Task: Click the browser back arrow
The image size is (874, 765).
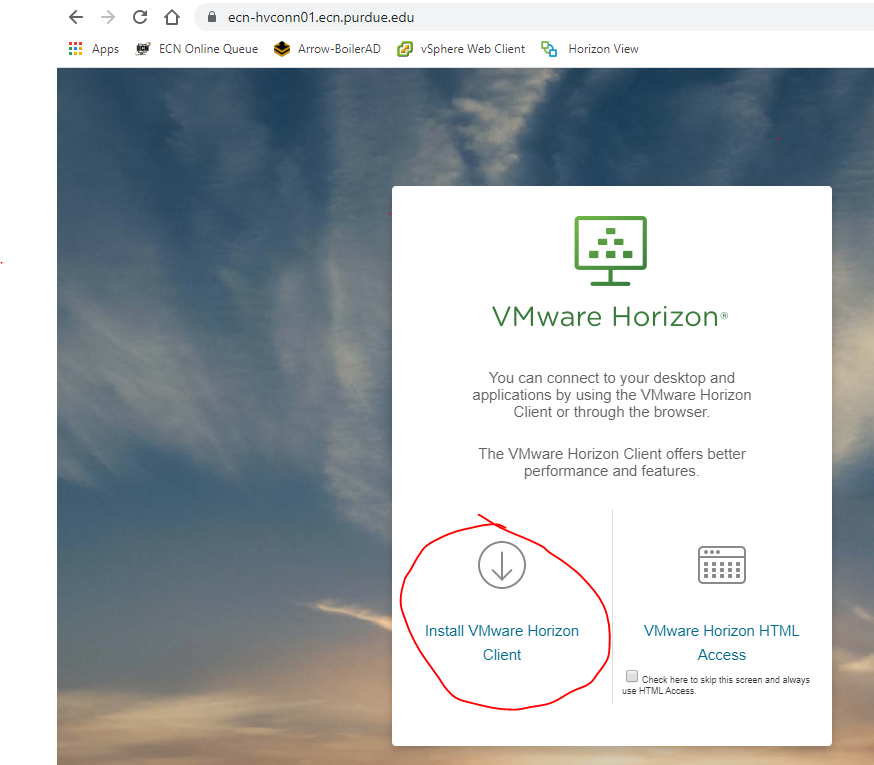Action: (x=76, y=17)
